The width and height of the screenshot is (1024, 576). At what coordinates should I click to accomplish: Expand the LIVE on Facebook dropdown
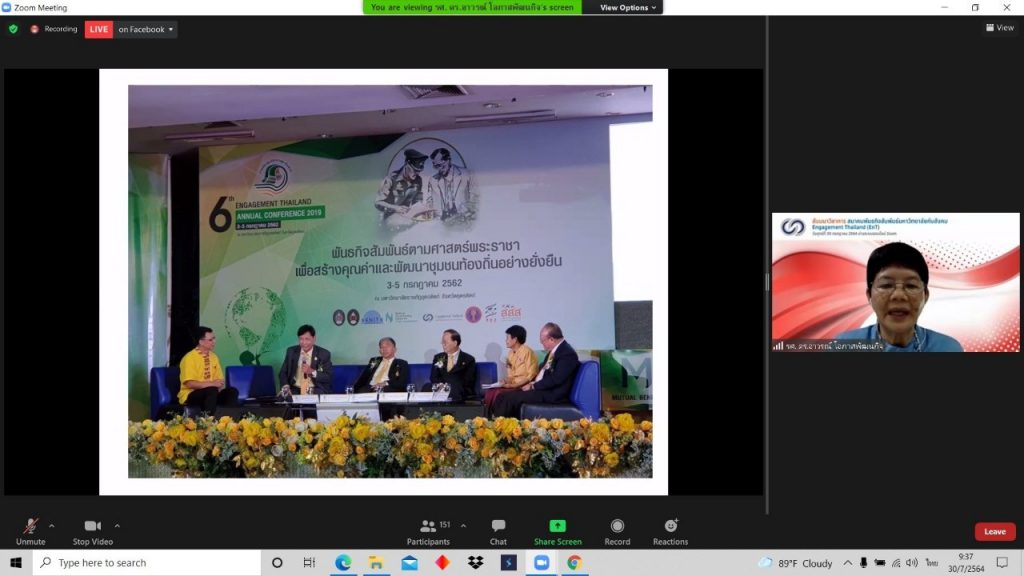click(145, 29)
